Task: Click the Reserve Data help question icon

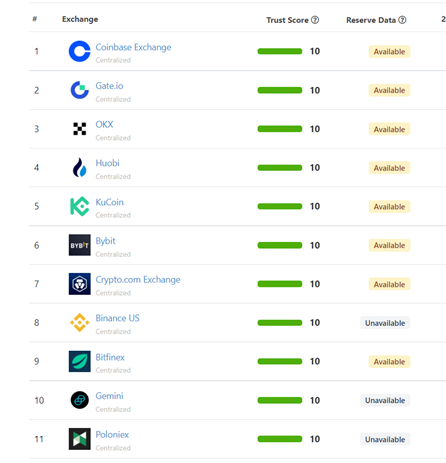Action: 402,20
